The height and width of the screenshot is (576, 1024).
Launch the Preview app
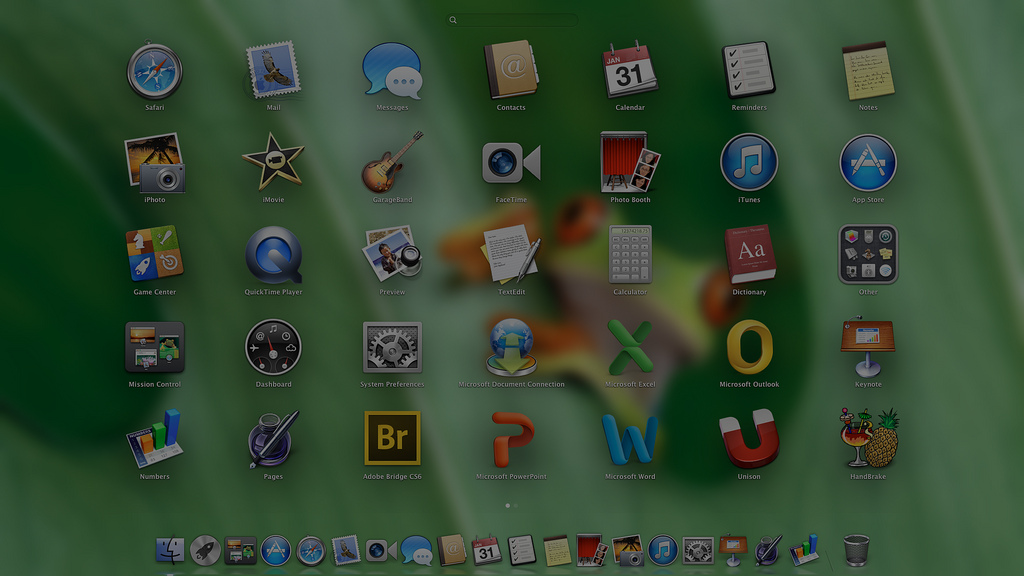[x=392, y=254]
